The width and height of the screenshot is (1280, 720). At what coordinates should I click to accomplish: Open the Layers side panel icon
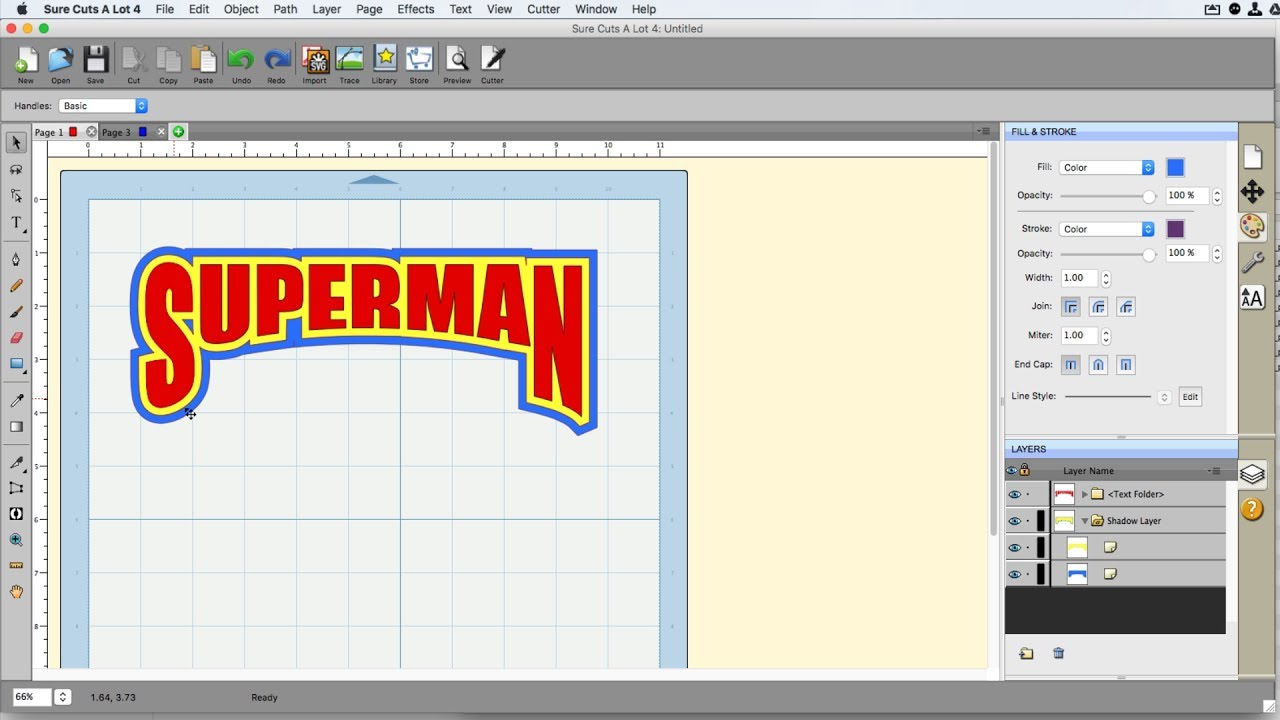pyautogui.click(x=1252, y=475)
